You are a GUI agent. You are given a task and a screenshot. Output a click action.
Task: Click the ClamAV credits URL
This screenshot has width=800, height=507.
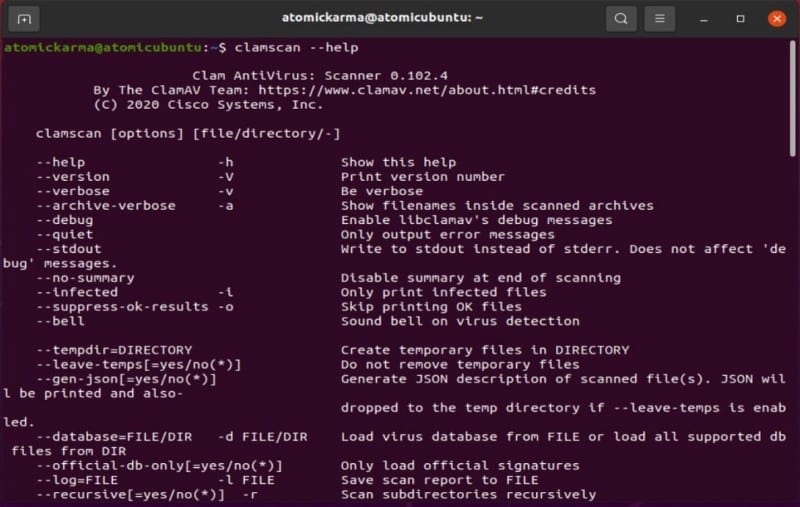(427, 90)
